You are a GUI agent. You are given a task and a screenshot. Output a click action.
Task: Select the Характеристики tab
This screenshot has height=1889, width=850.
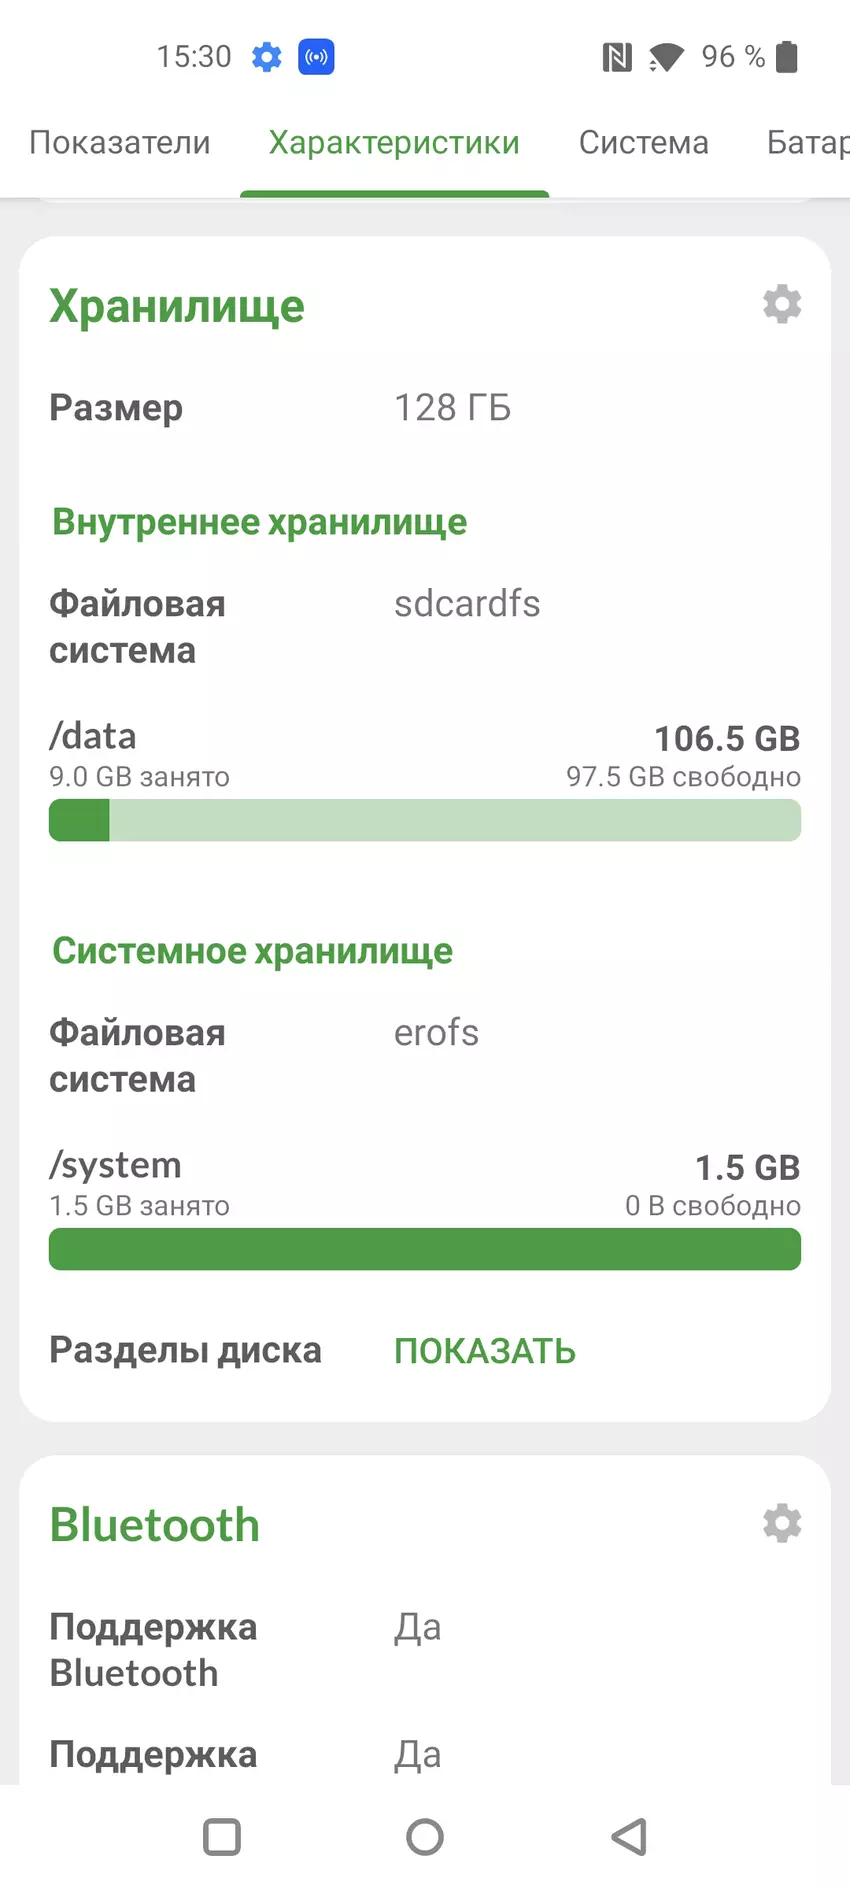pos(394,143)
